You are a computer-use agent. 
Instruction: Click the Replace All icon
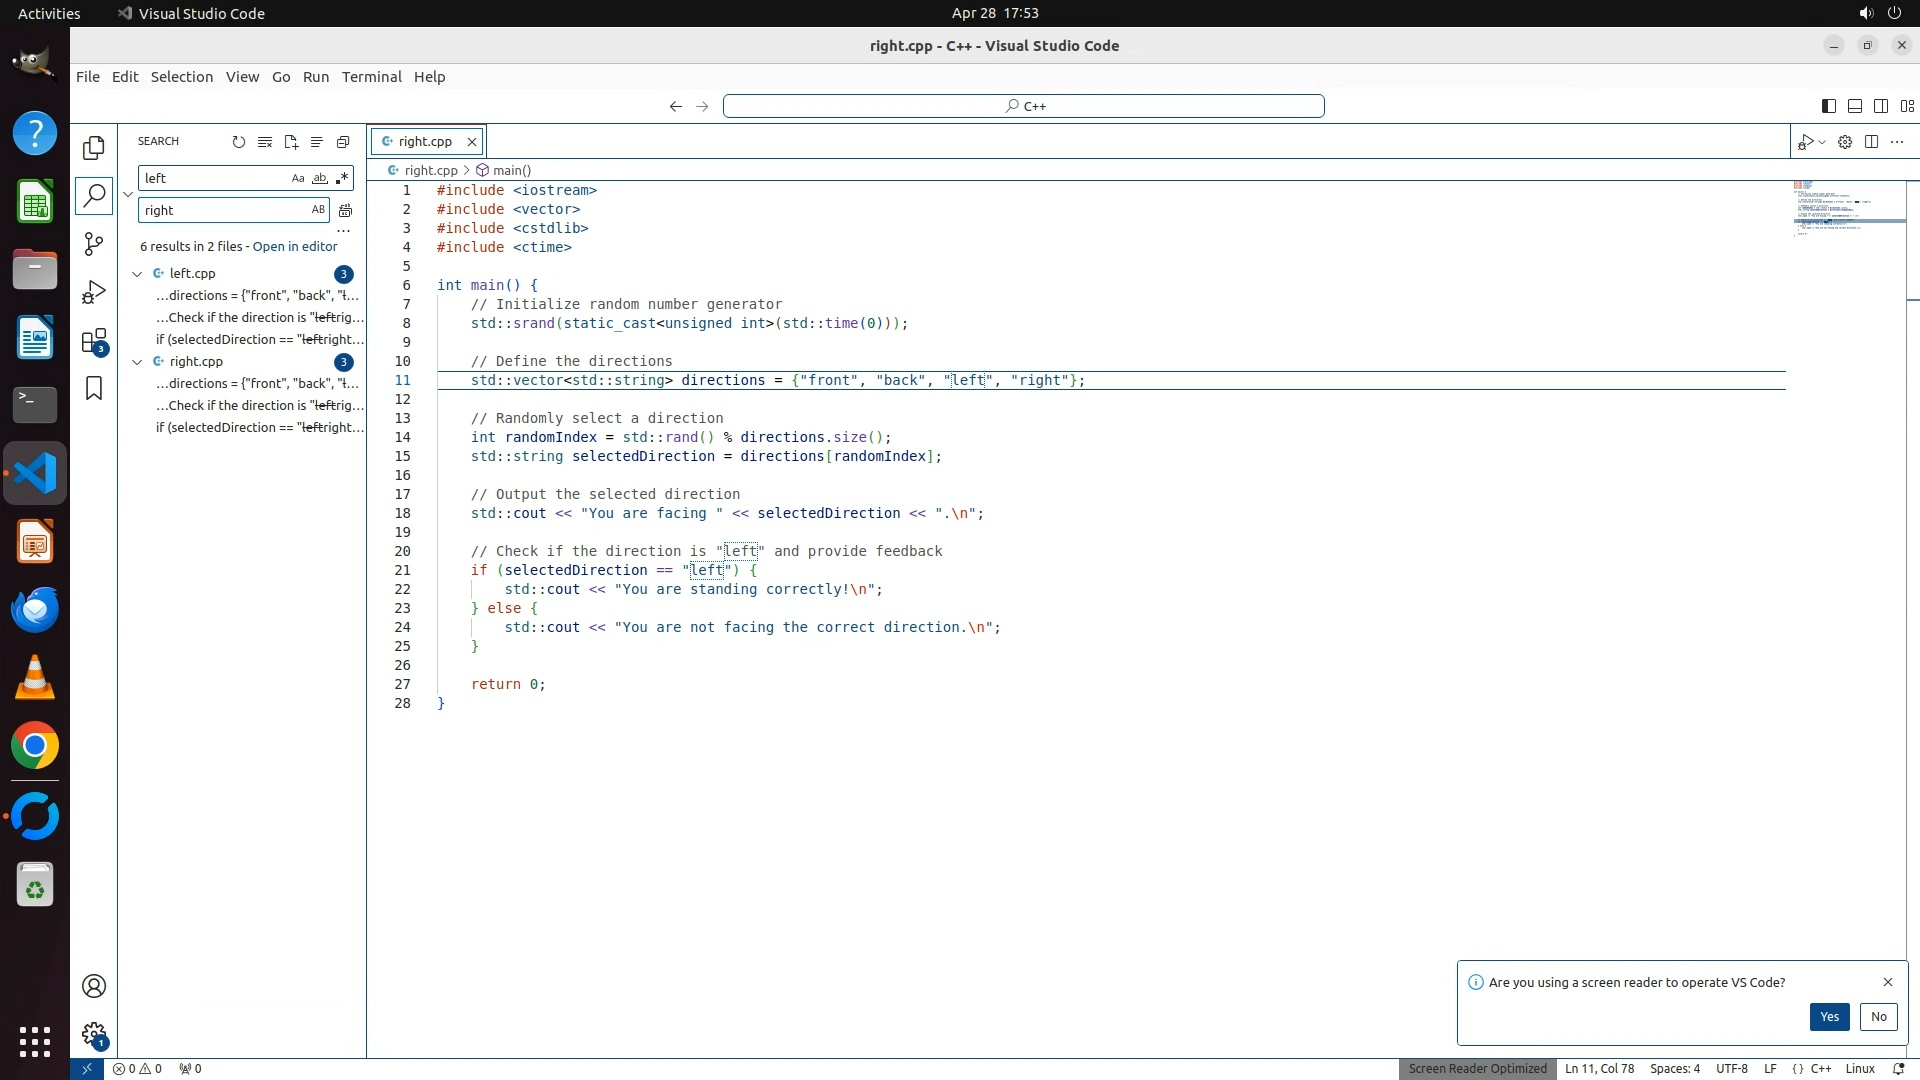[x=345, y=210]
